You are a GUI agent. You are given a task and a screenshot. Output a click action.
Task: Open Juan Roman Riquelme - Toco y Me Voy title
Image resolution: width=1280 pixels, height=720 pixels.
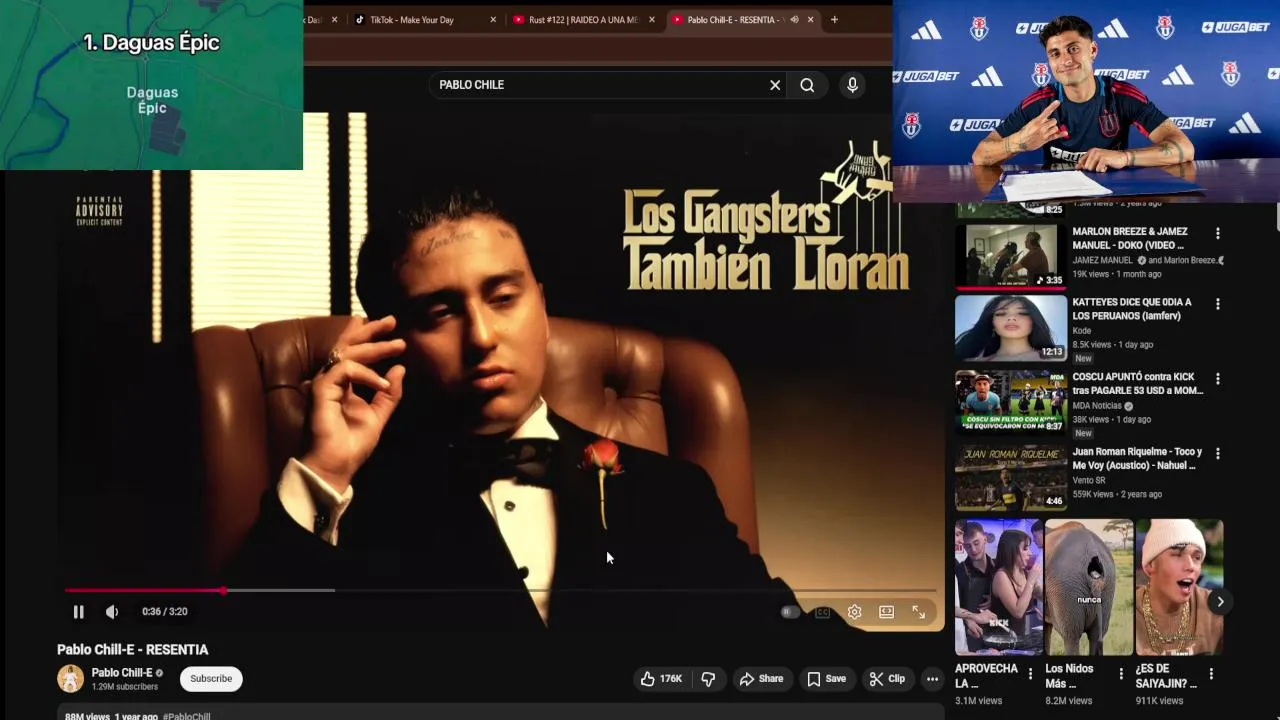click(1138, 458)
